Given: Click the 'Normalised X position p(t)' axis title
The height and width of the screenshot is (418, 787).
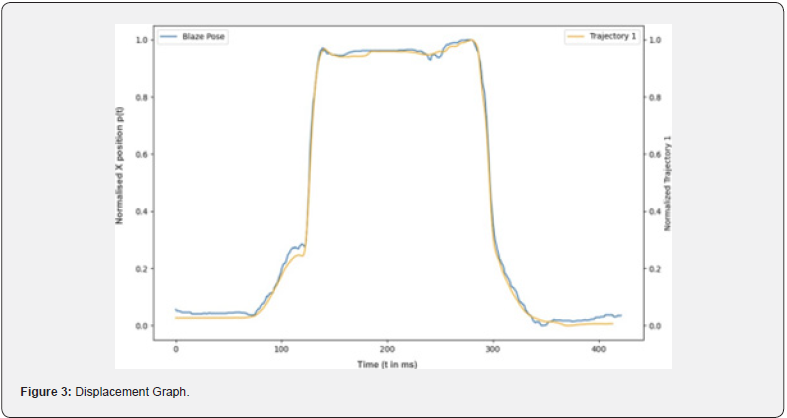Looking at the screenshot, I should coord(120,170).
